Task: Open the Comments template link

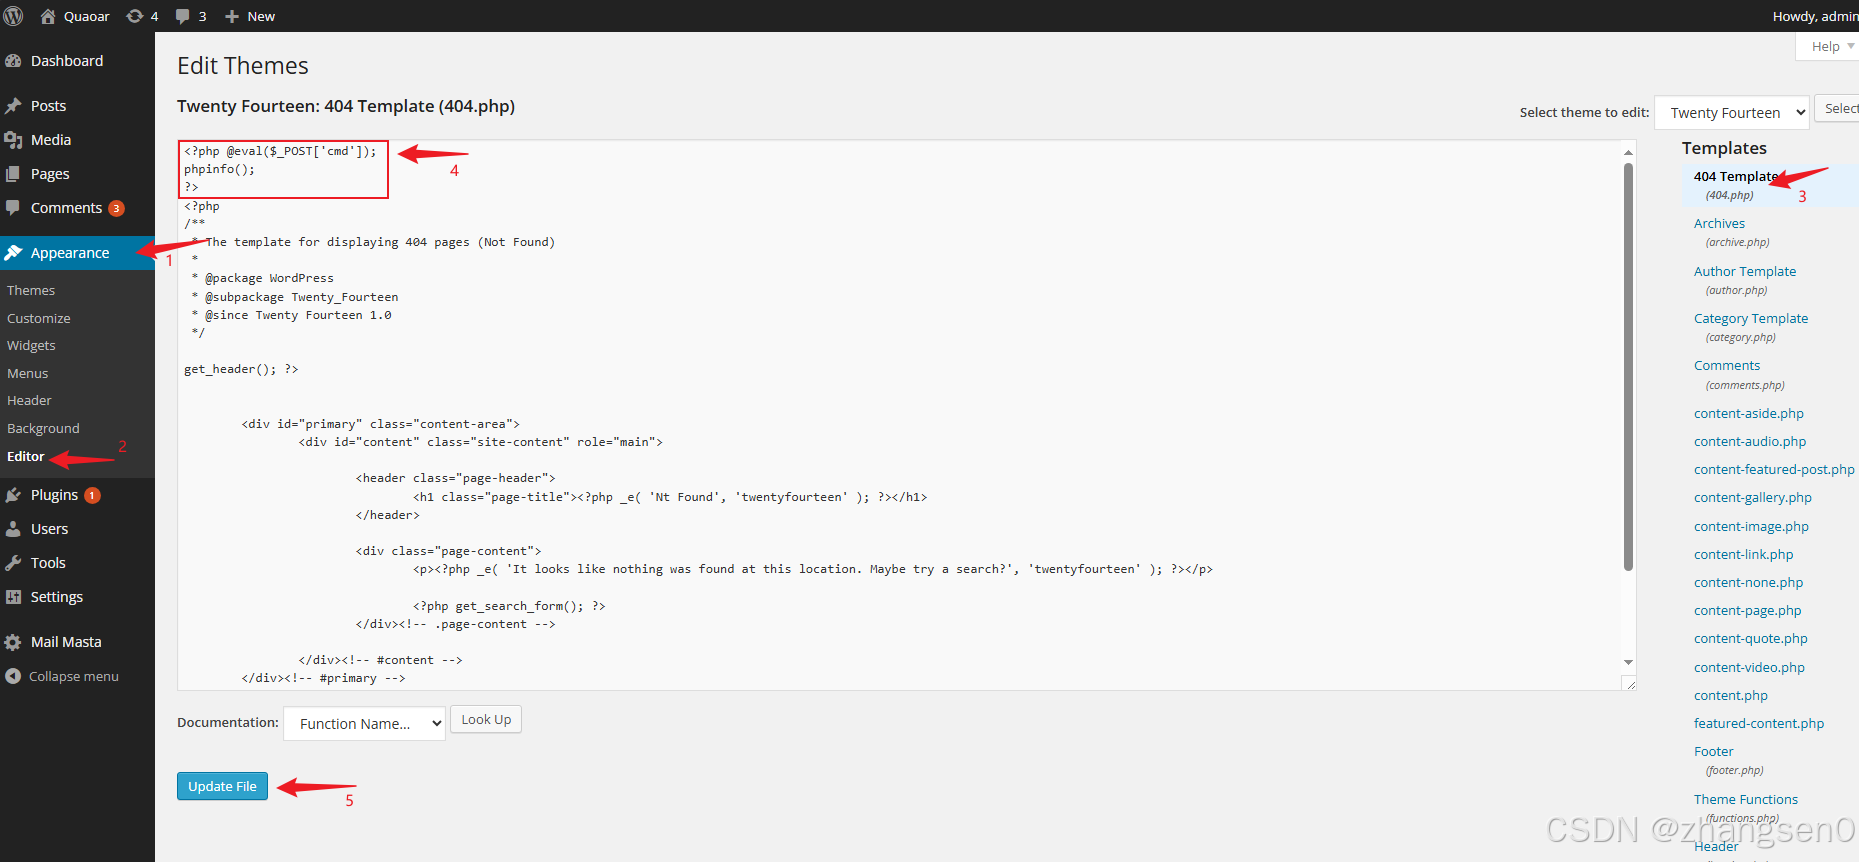Action: pyautogui.click(x=1727, y=366)
